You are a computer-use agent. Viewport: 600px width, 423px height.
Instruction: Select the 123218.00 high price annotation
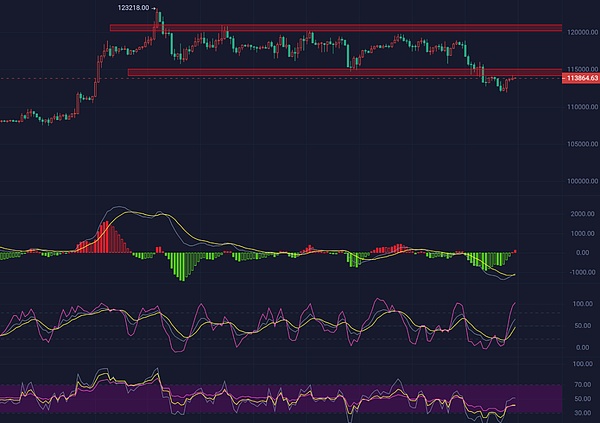(137, 8)
